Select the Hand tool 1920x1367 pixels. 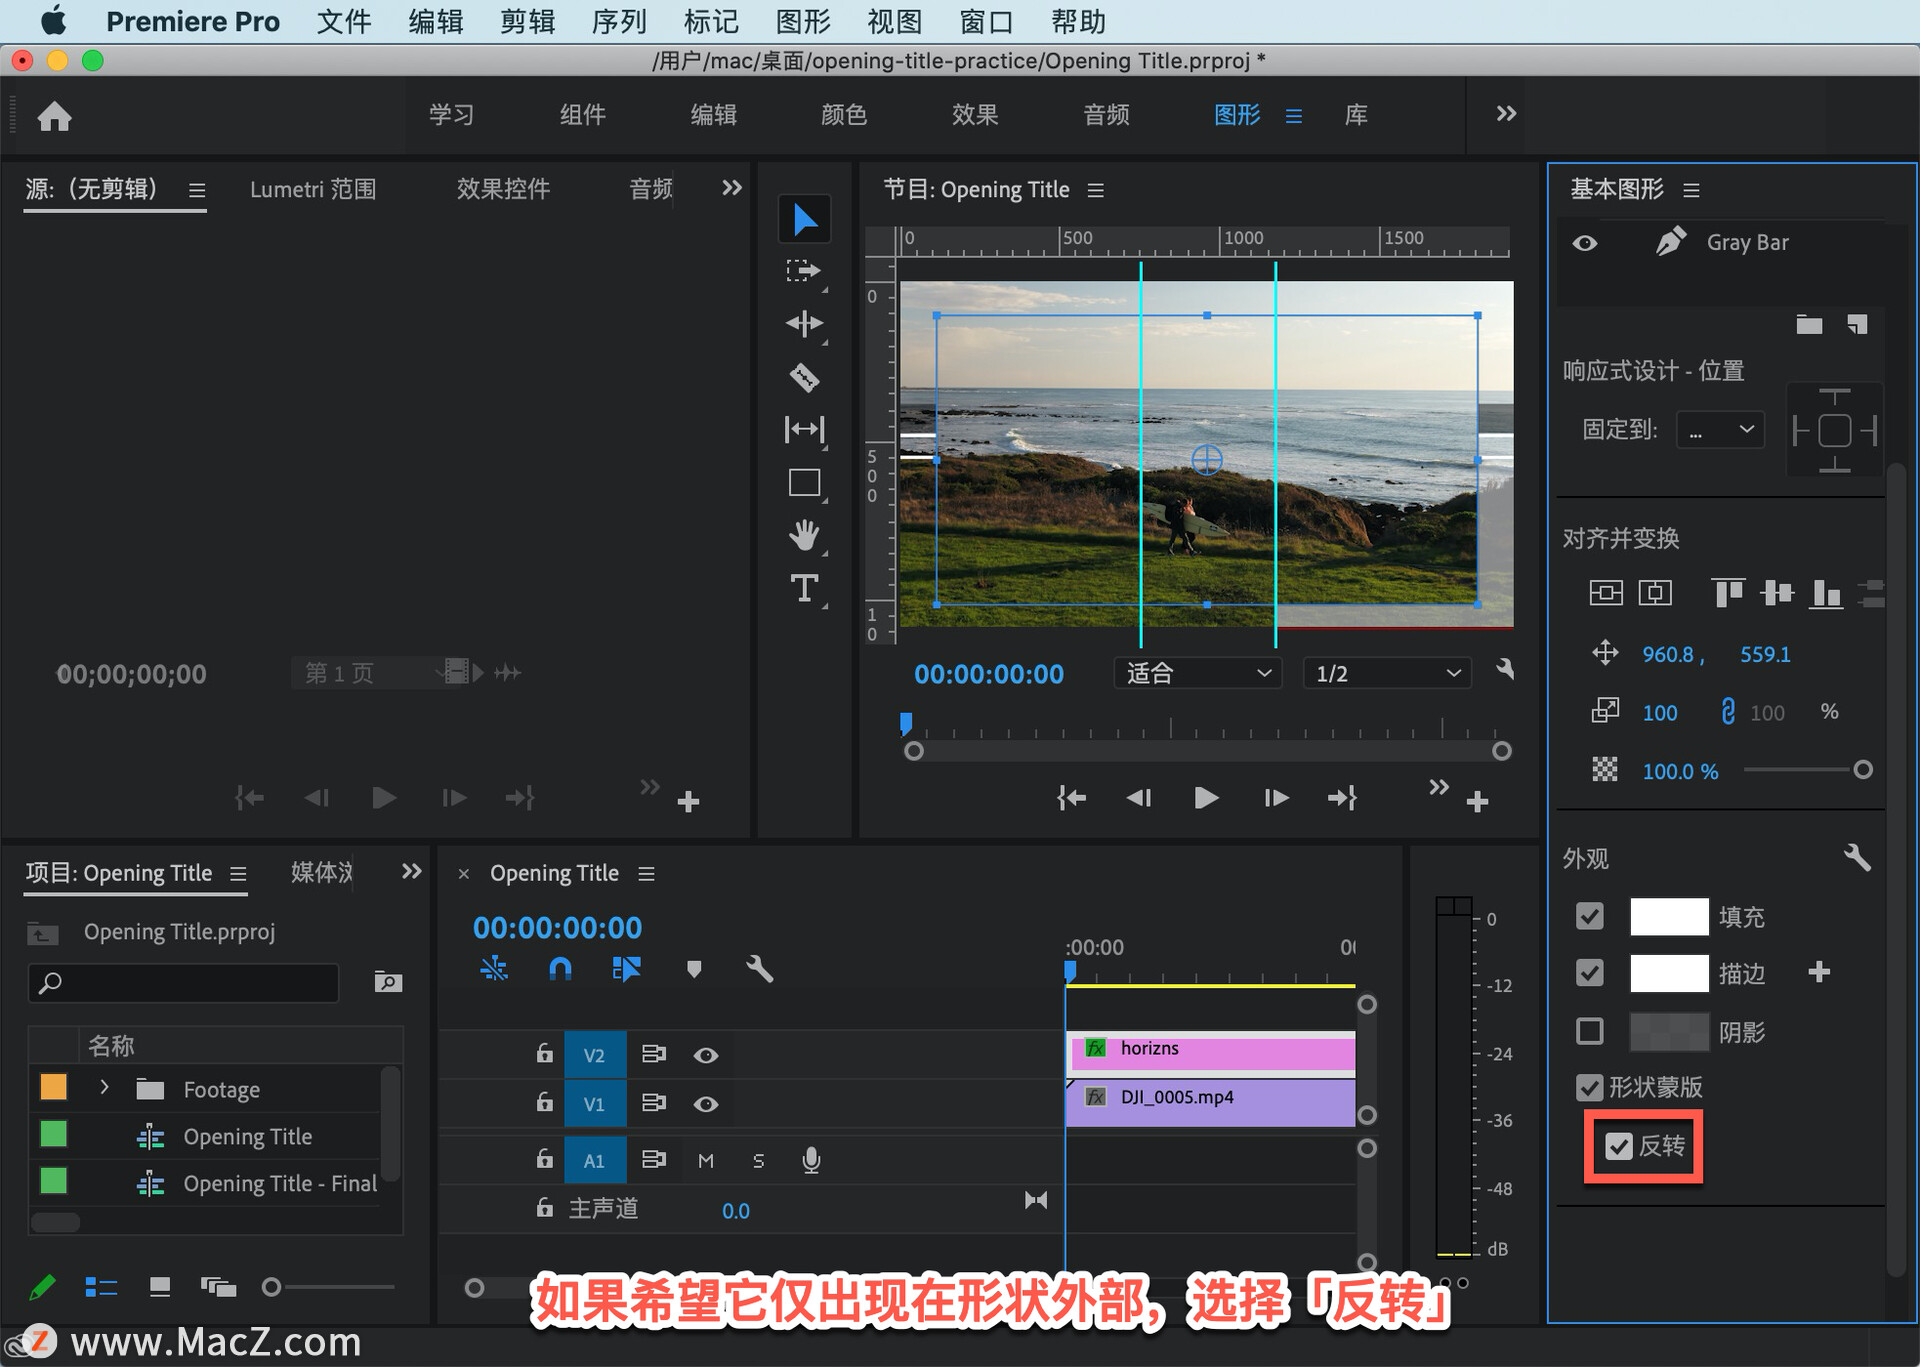pos(804,535)
